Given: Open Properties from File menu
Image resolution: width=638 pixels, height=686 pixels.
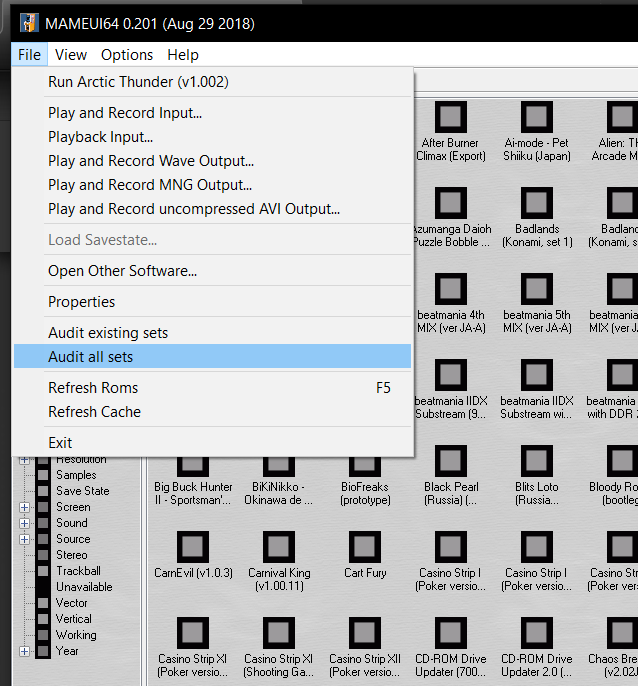Looking at the screenshot, I should click(x=213, y=302).
